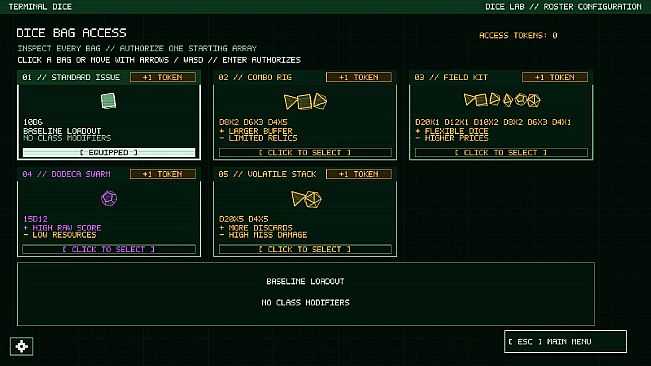This screenshot has height=366, width=651.
Task: Click "- Low Resources" drawback text
Action: click(x=60, y=235)
